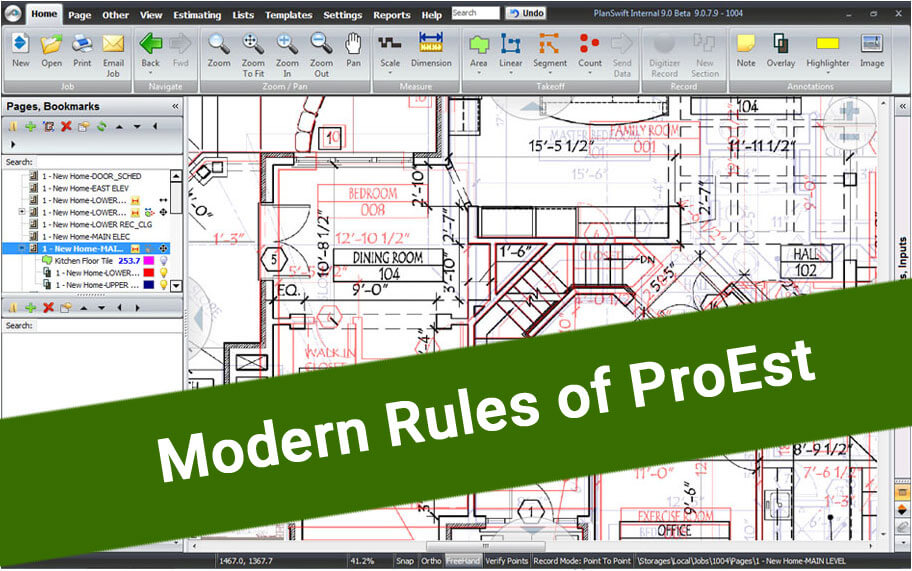Click navy swatch on New Home-UPPER overlay
912x571 pixels.
(149, 285)
